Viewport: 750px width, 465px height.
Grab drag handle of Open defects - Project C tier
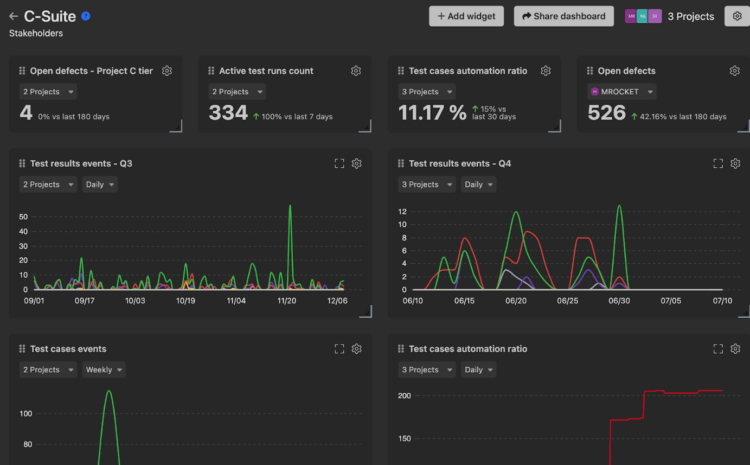(x=22, y=71)
